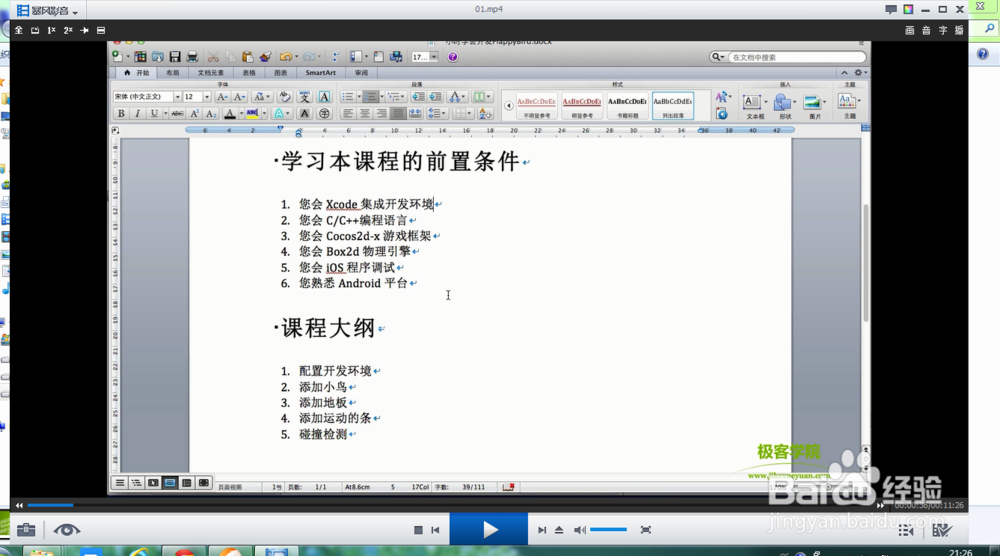This screenshot has height=556, width=1000.
Task: Click the large Play button
Action: [x=489, y=529]
